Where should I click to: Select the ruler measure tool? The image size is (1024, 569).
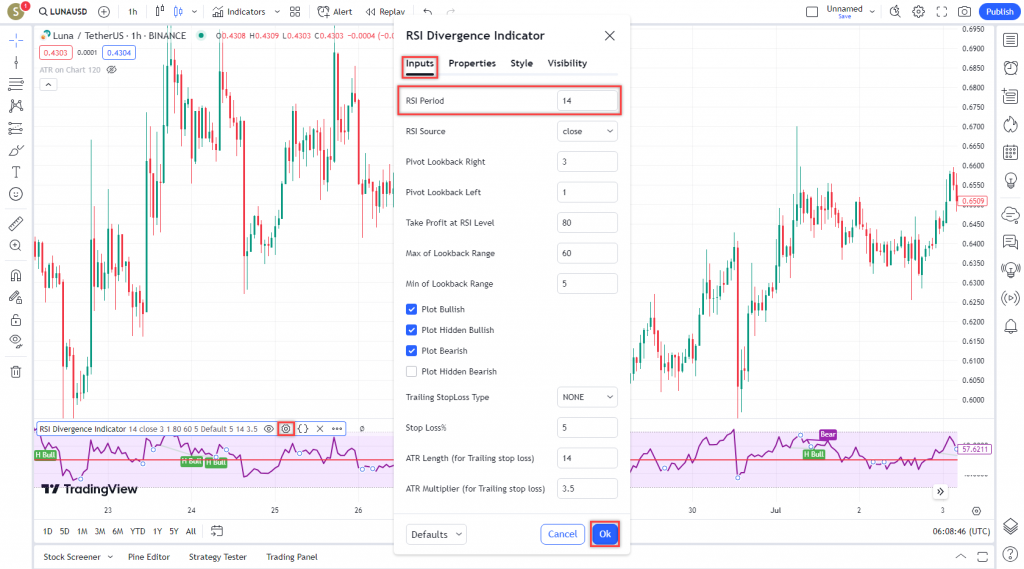tap(16, 224)
